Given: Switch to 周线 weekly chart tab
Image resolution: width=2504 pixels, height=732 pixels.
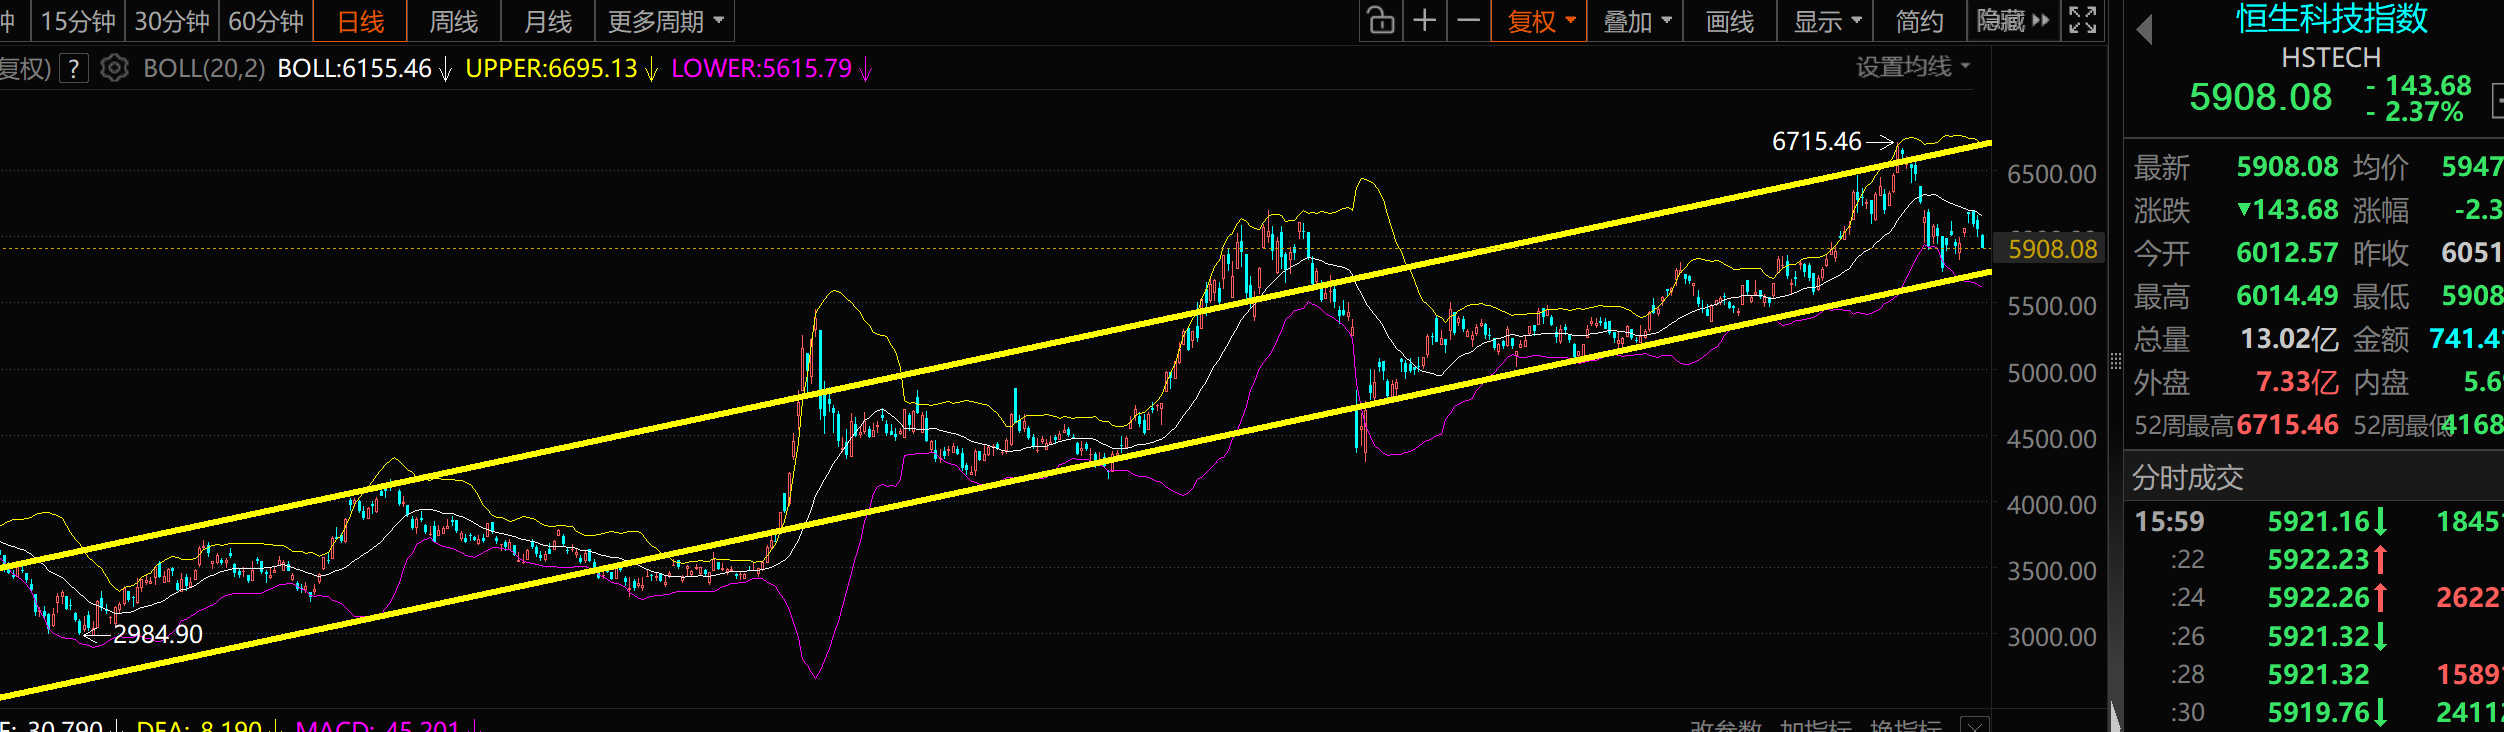Looking at the screenshot, I should tap(453, 21).
